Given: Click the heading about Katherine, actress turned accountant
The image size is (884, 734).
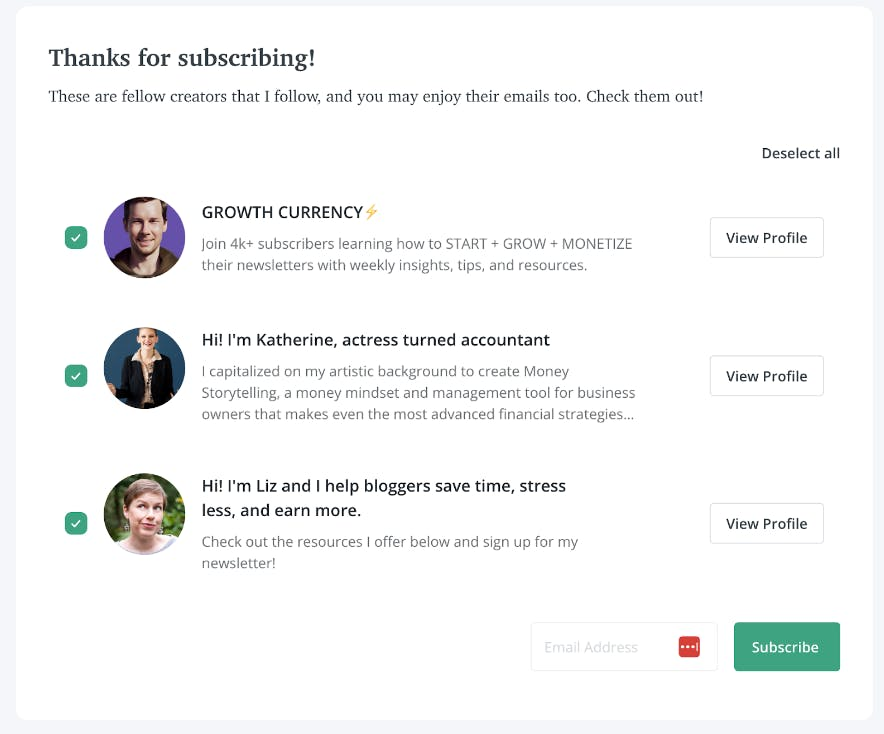Looking at the screenshot, I should click(x=375, y=340).
